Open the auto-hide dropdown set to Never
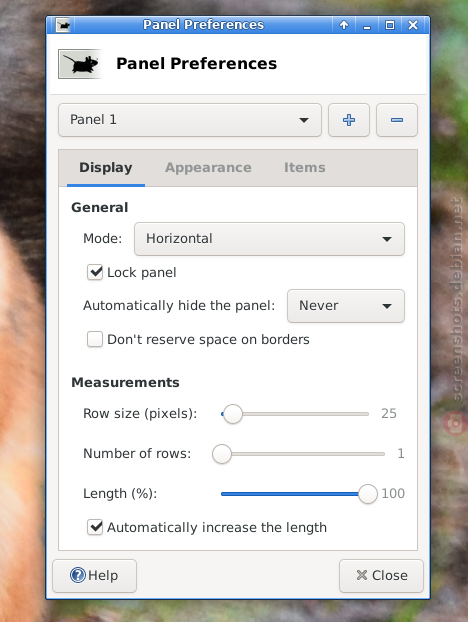 tap(346, 306)
